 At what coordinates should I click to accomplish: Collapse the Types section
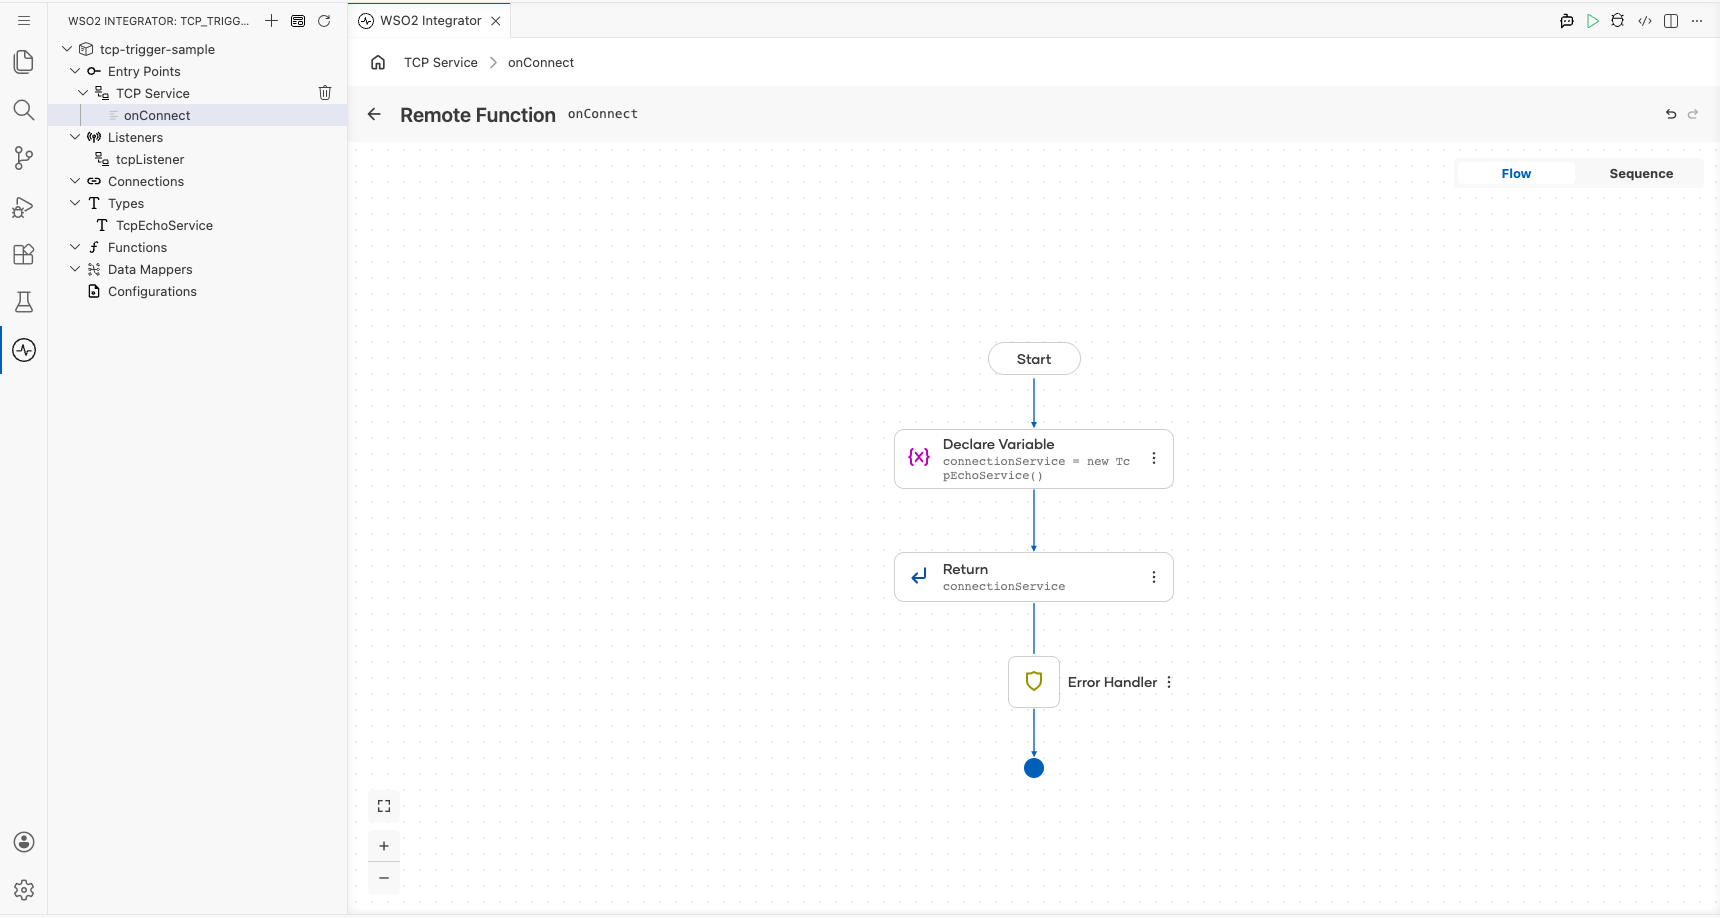tap(75, 203)
